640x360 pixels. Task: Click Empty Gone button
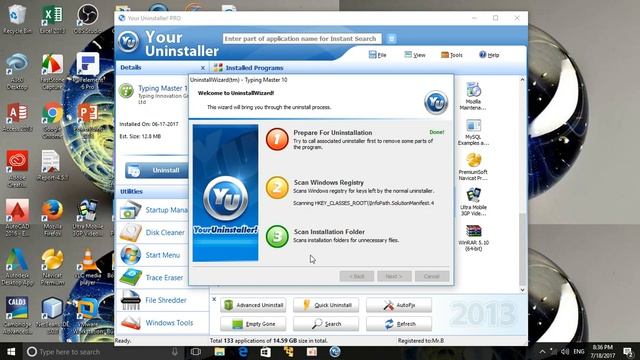[x=253, y=324]
